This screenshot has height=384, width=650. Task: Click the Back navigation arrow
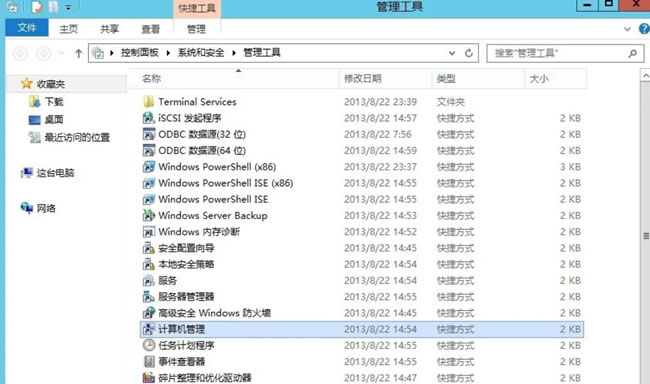point(21,53)
